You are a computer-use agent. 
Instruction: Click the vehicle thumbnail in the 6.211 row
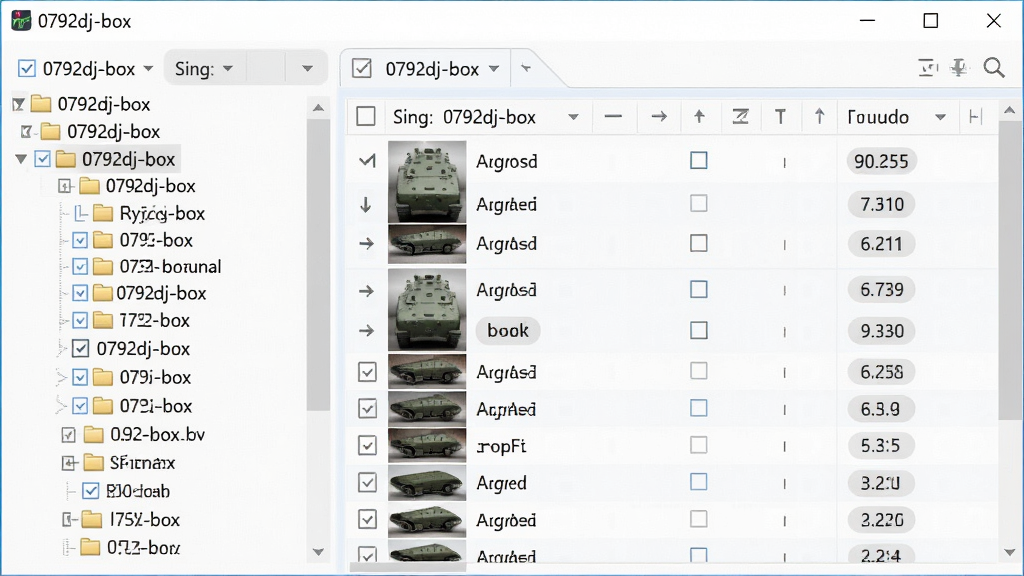click(427, 244)
